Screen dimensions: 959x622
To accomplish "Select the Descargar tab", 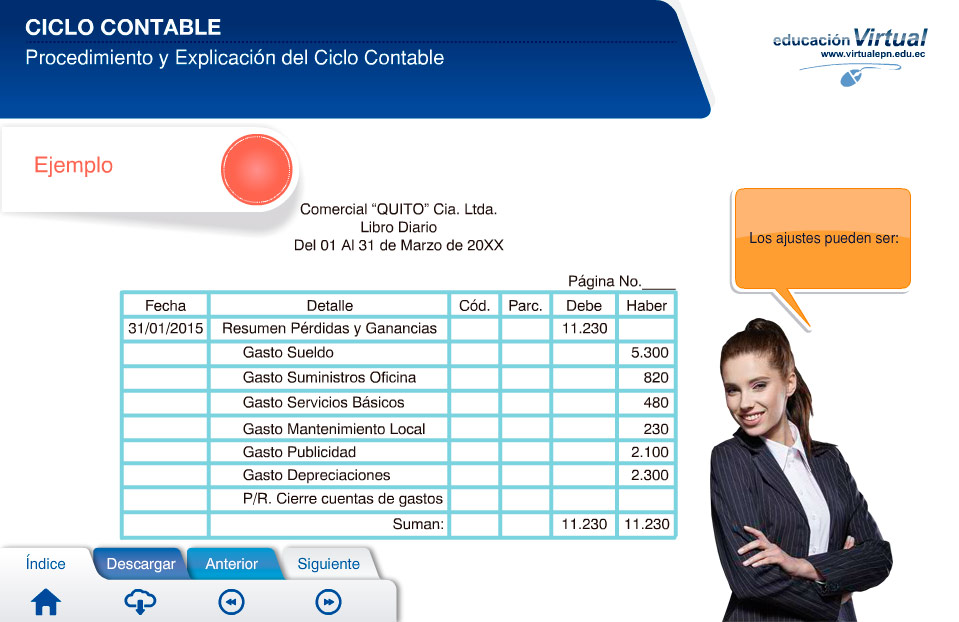I will pos(141,563).
